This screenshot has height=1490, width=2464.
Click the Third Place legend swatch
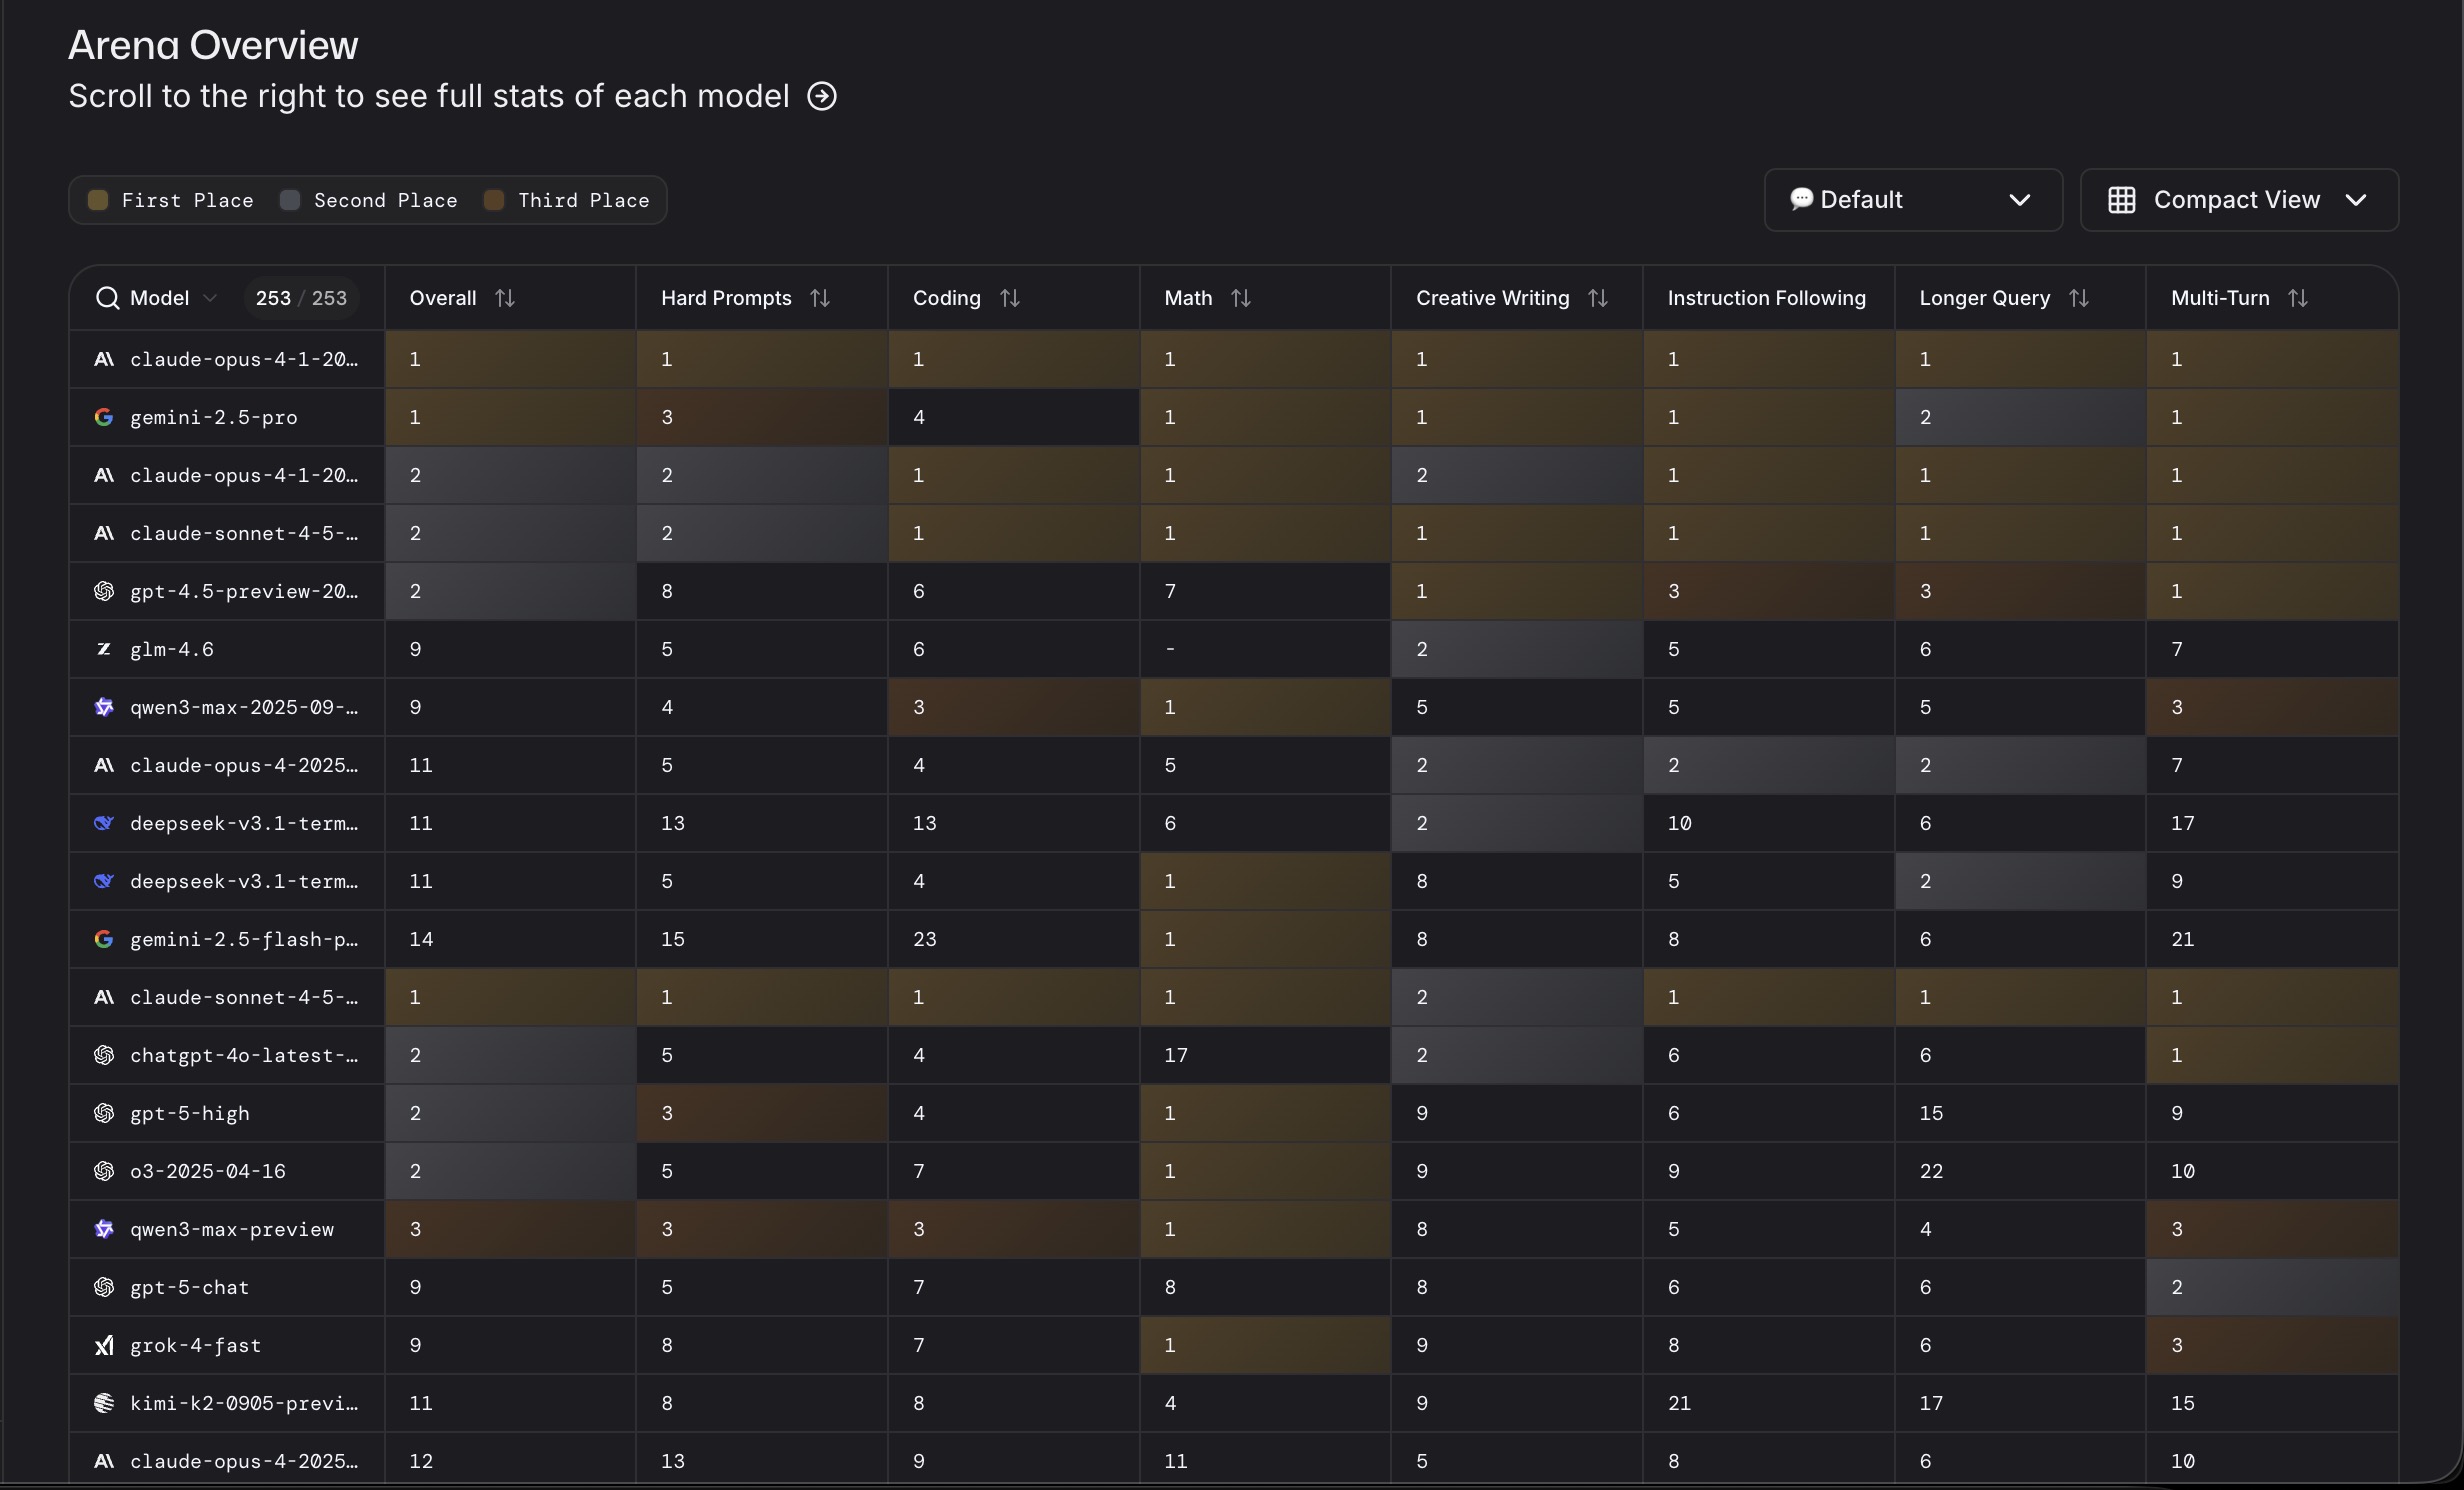[494, 200]
